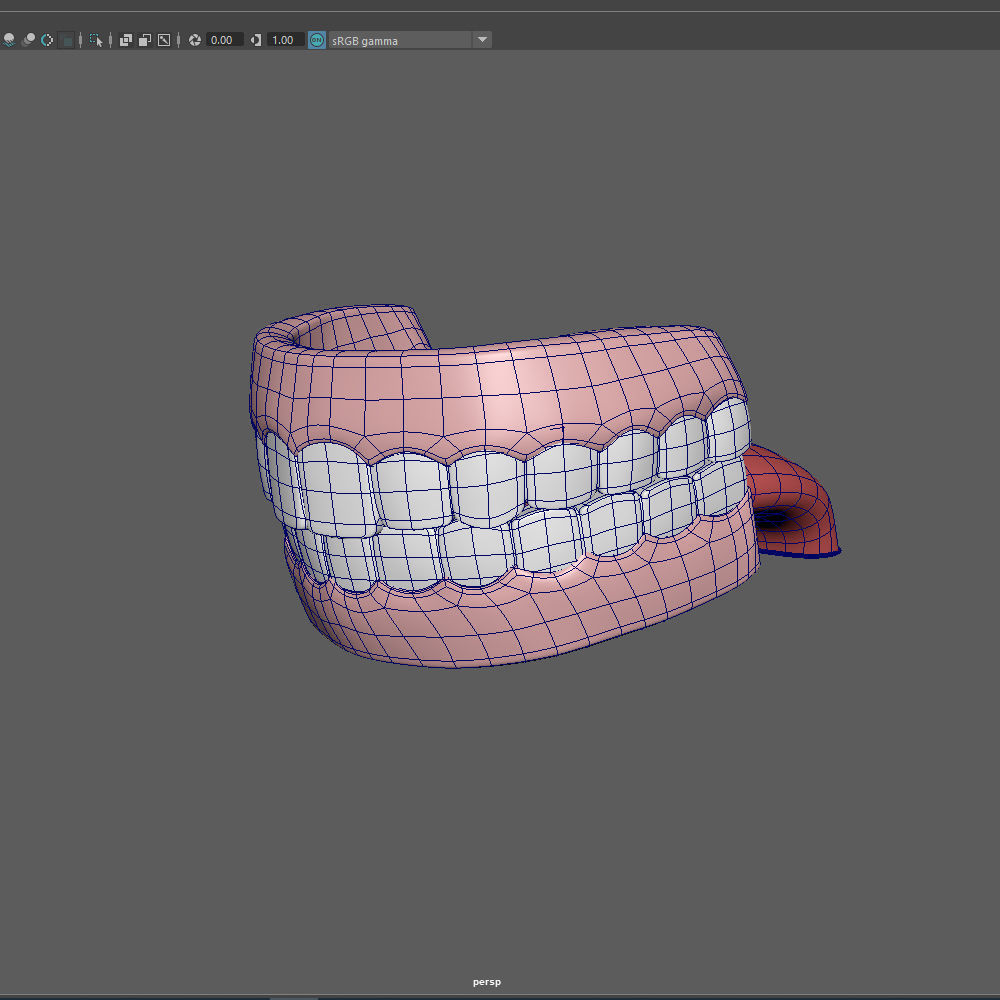Image resolution: width=1000 pixels, height=1000 pixels.
Task: Click the gamma value field showing 1.00
Action: click(284, 40)
